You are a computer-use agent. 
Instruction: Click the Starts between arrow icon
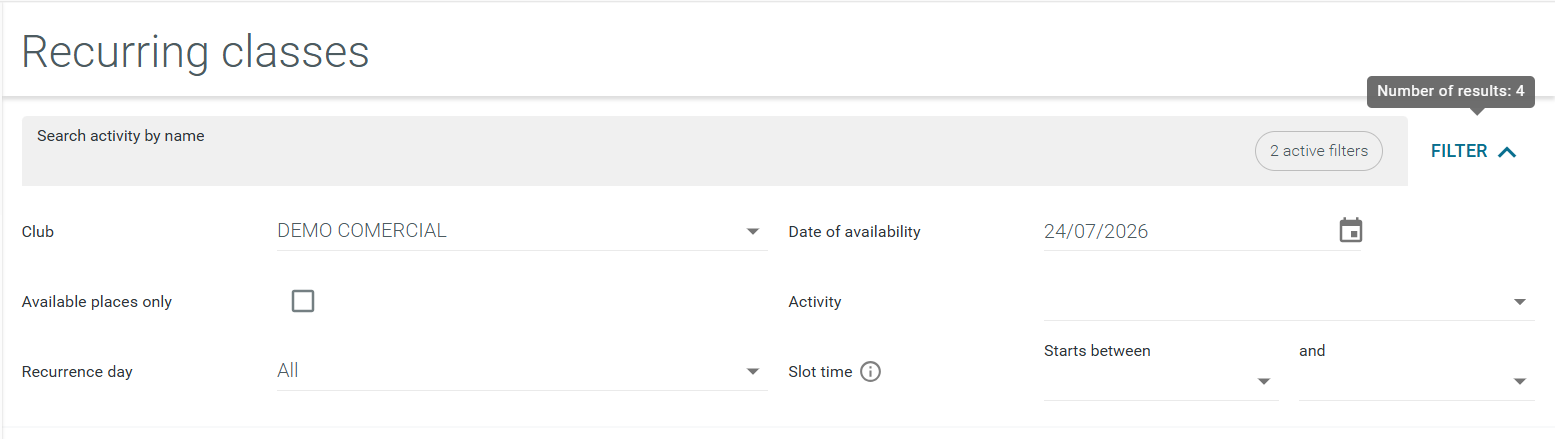pyautogui.click(x=1264, y=382)
